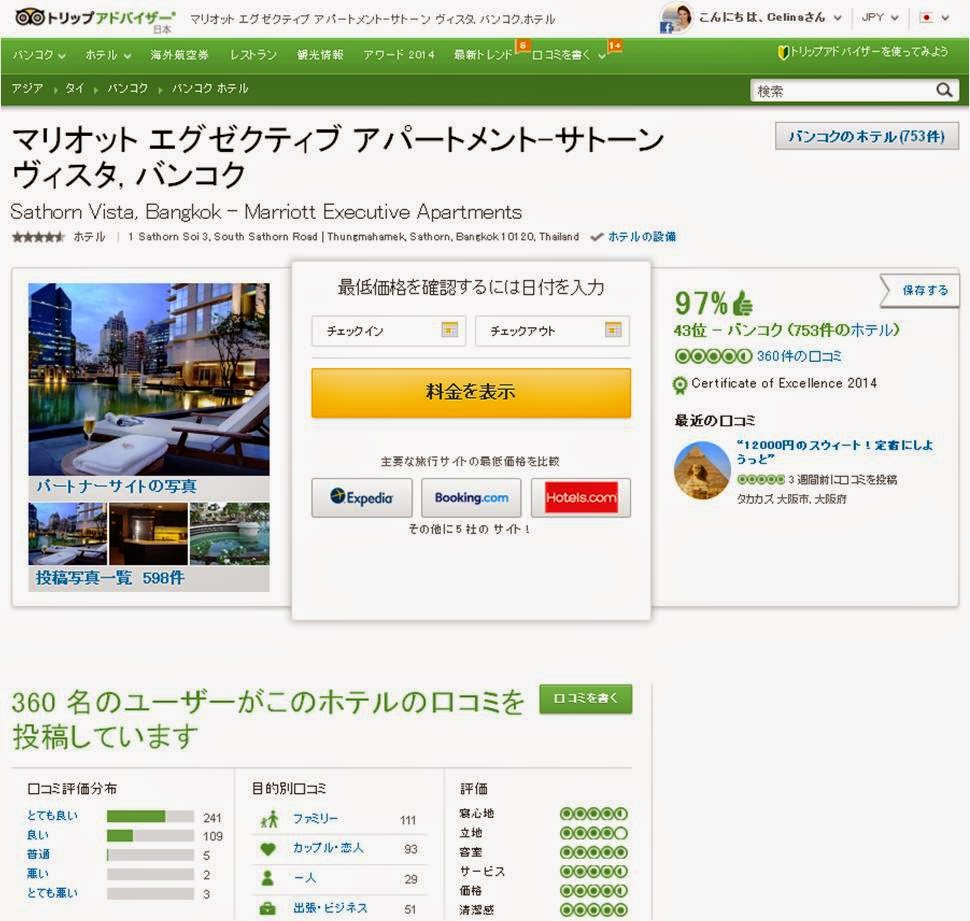
Task: Click the solo traveler person icon
Action: click(268, 878)
